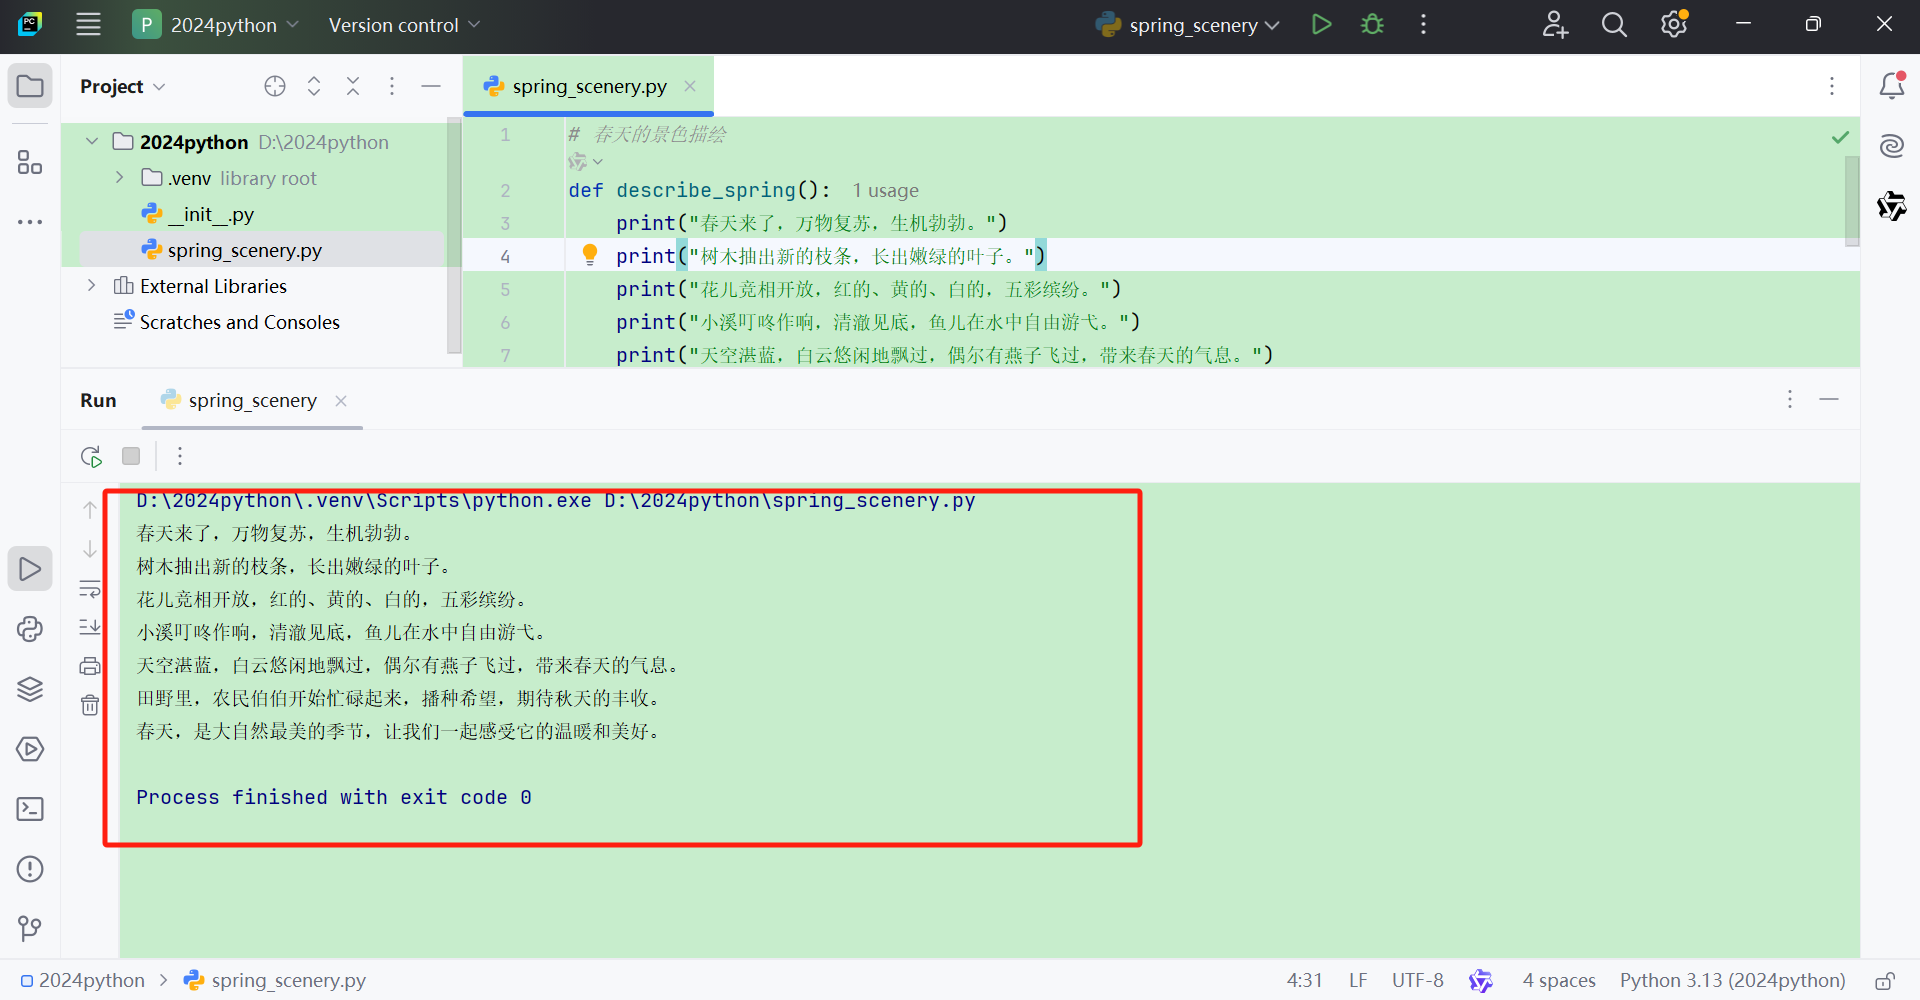Expand the .venv folder
The width and height of the screenshot is (1920, 1000).
click(x=119, y=178)
